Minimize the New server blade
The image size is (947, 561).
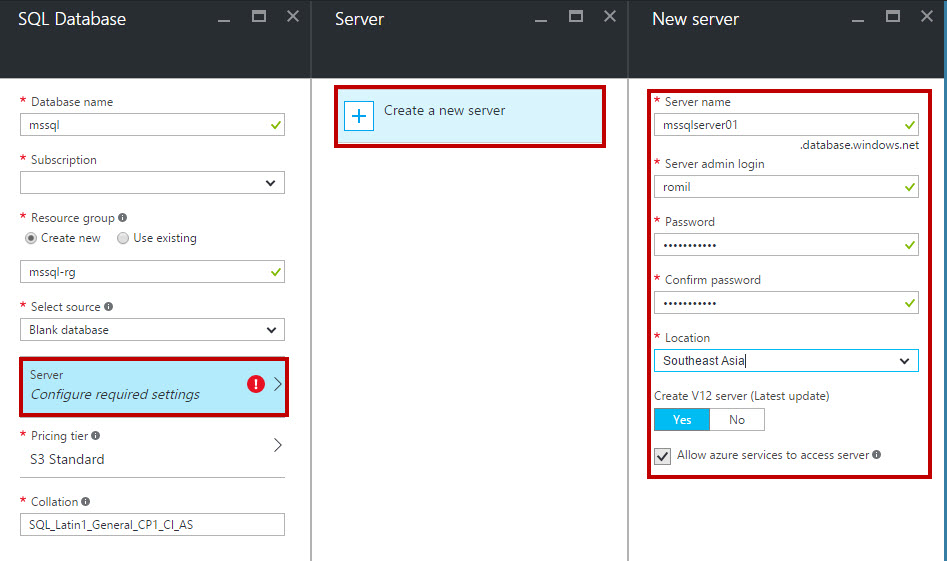pos(858,21)
